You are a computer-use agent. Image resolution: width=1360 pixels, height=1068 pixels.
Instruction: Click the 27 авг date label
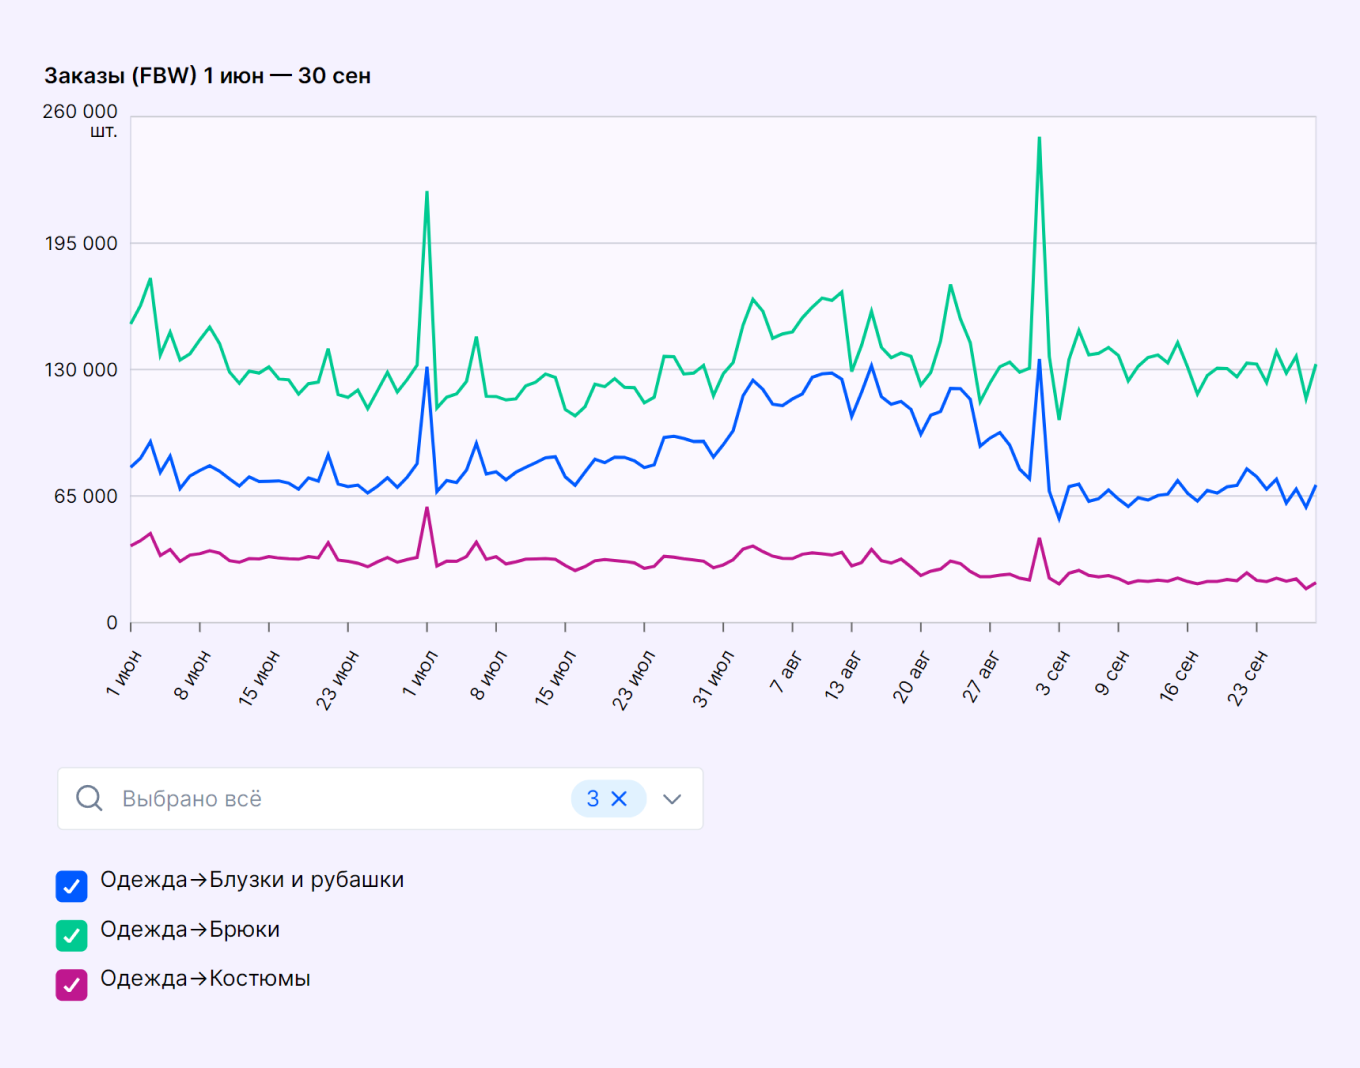[x=980, y=677]
